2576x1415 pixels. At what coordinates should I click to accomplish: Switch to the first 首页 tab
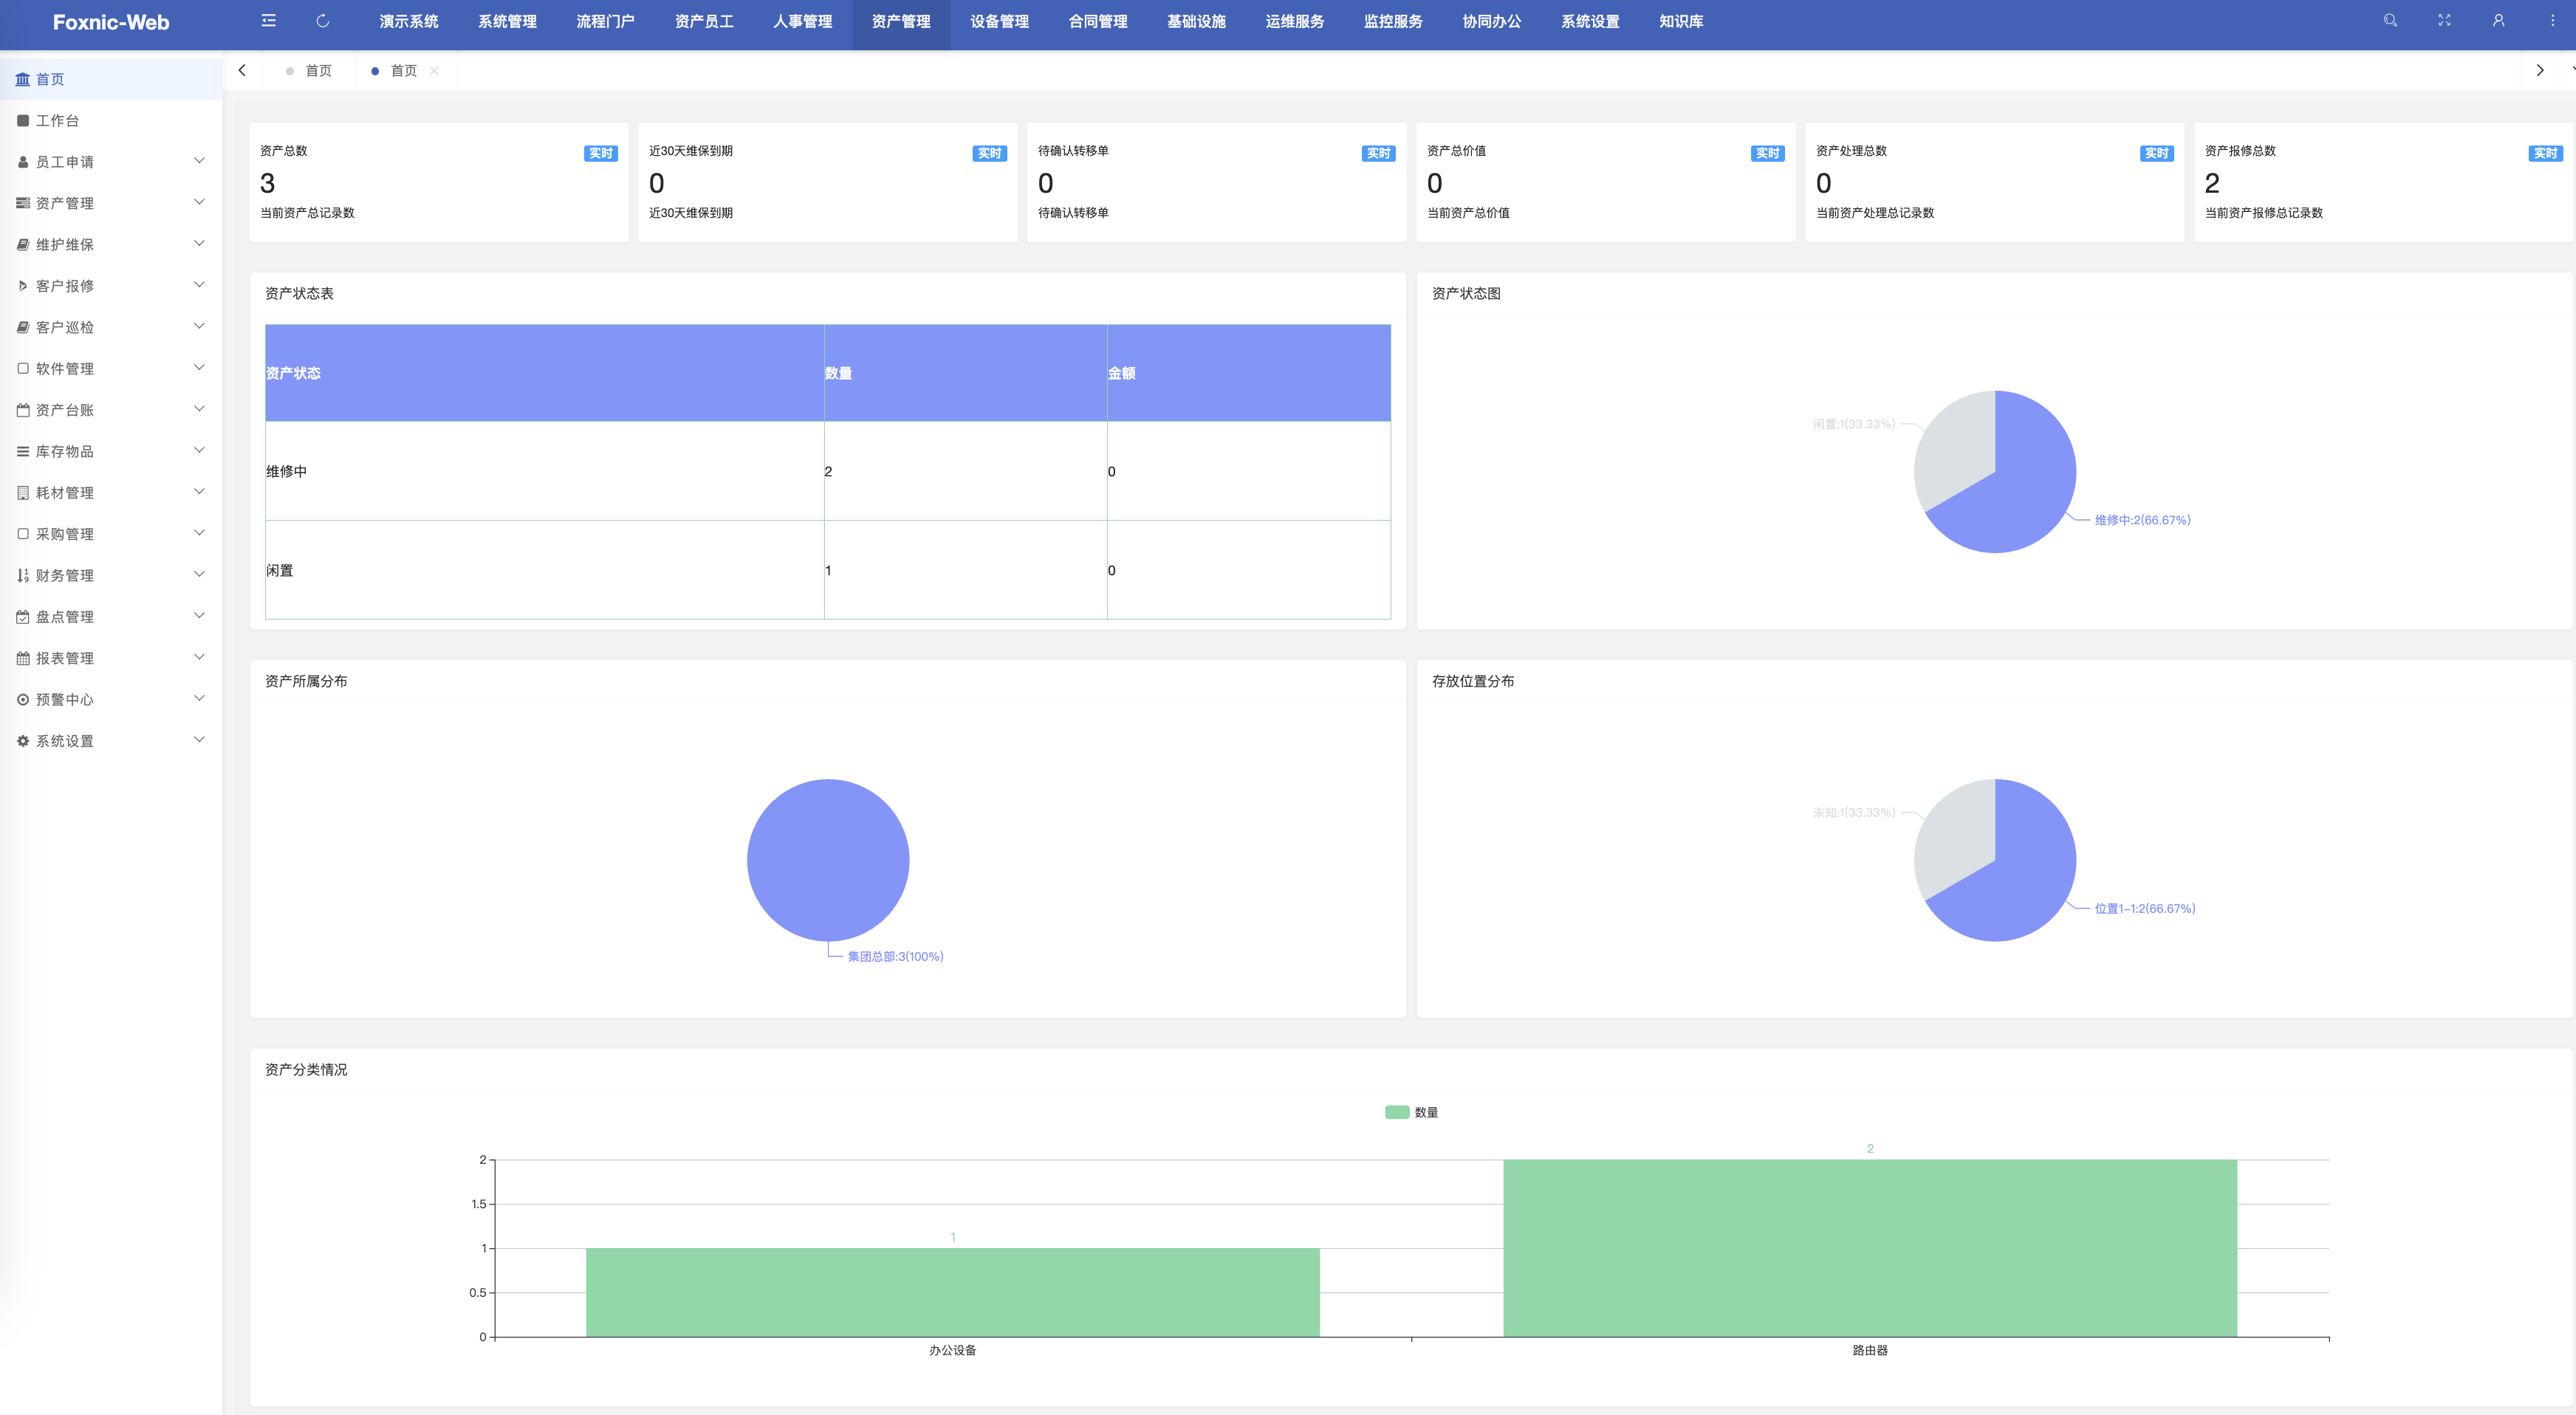click(318, 71)
